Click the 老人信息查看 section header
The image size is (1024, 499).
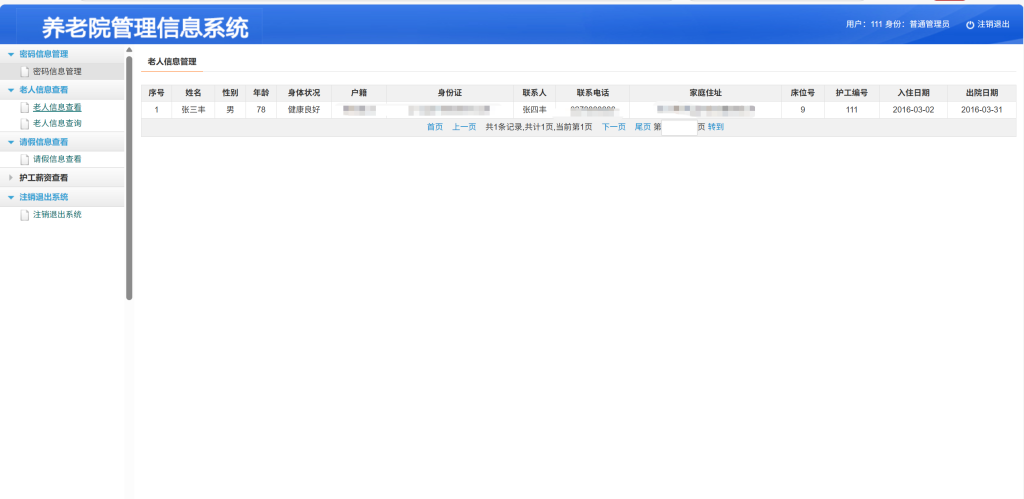pos(62,90)
